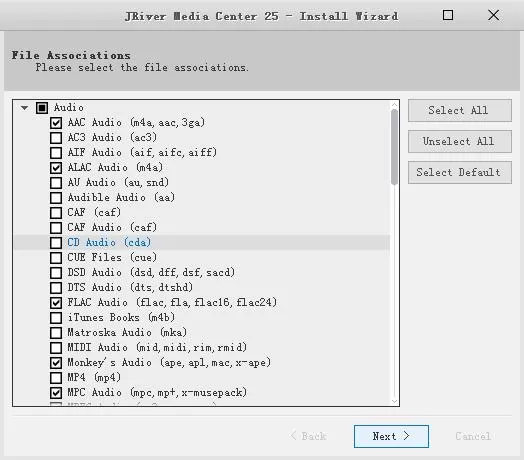
Task: Click the Select Default button
Action: [460, 172]
